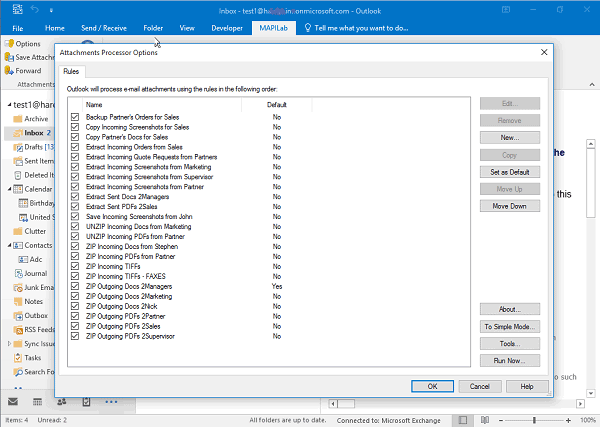Image resolution: width=600 pixels, height=427 pixels.
Task: Toggle ZIP Incoming TIFFs - FAXES checkbox
Action: 75,276
